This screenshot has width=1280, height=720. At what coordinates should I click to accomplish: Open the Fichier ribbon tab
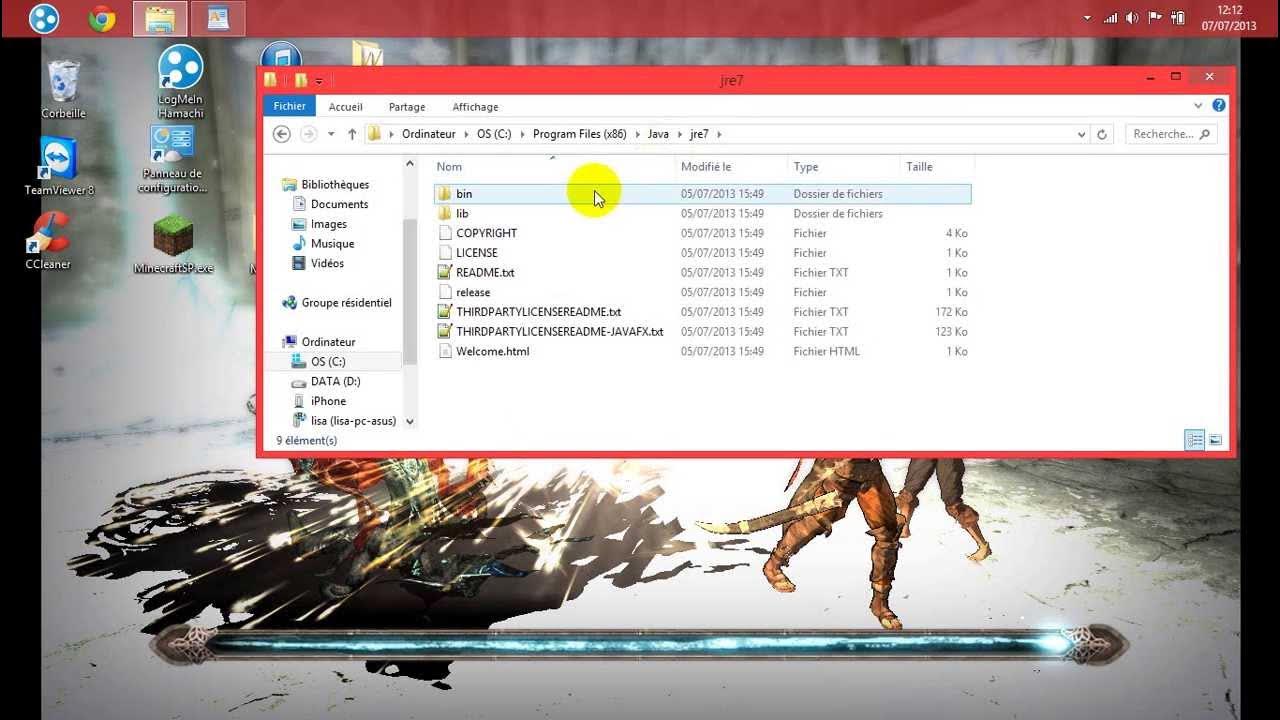[289, 106]
